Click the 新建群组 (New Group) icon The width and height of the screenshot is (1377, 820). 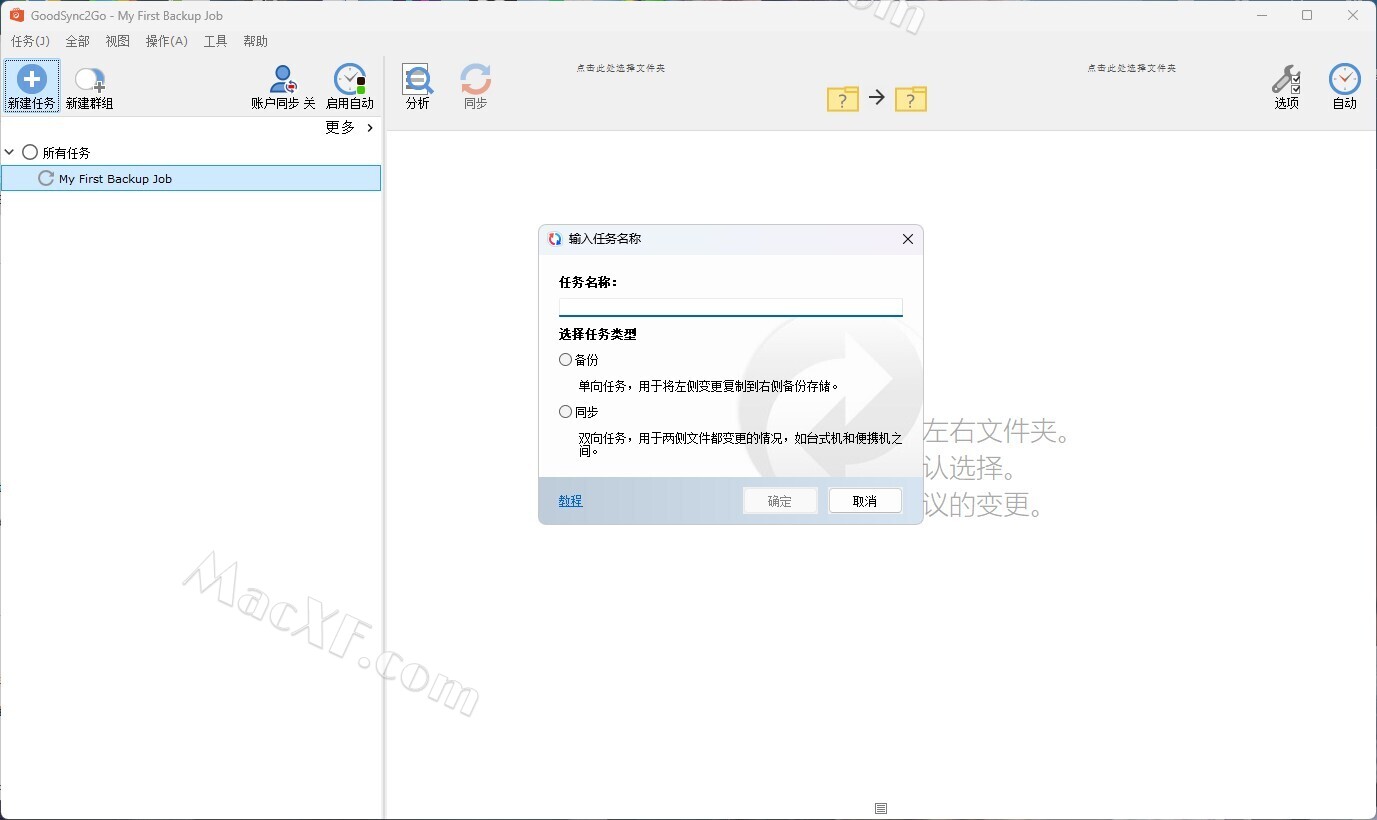pos(90,80)
